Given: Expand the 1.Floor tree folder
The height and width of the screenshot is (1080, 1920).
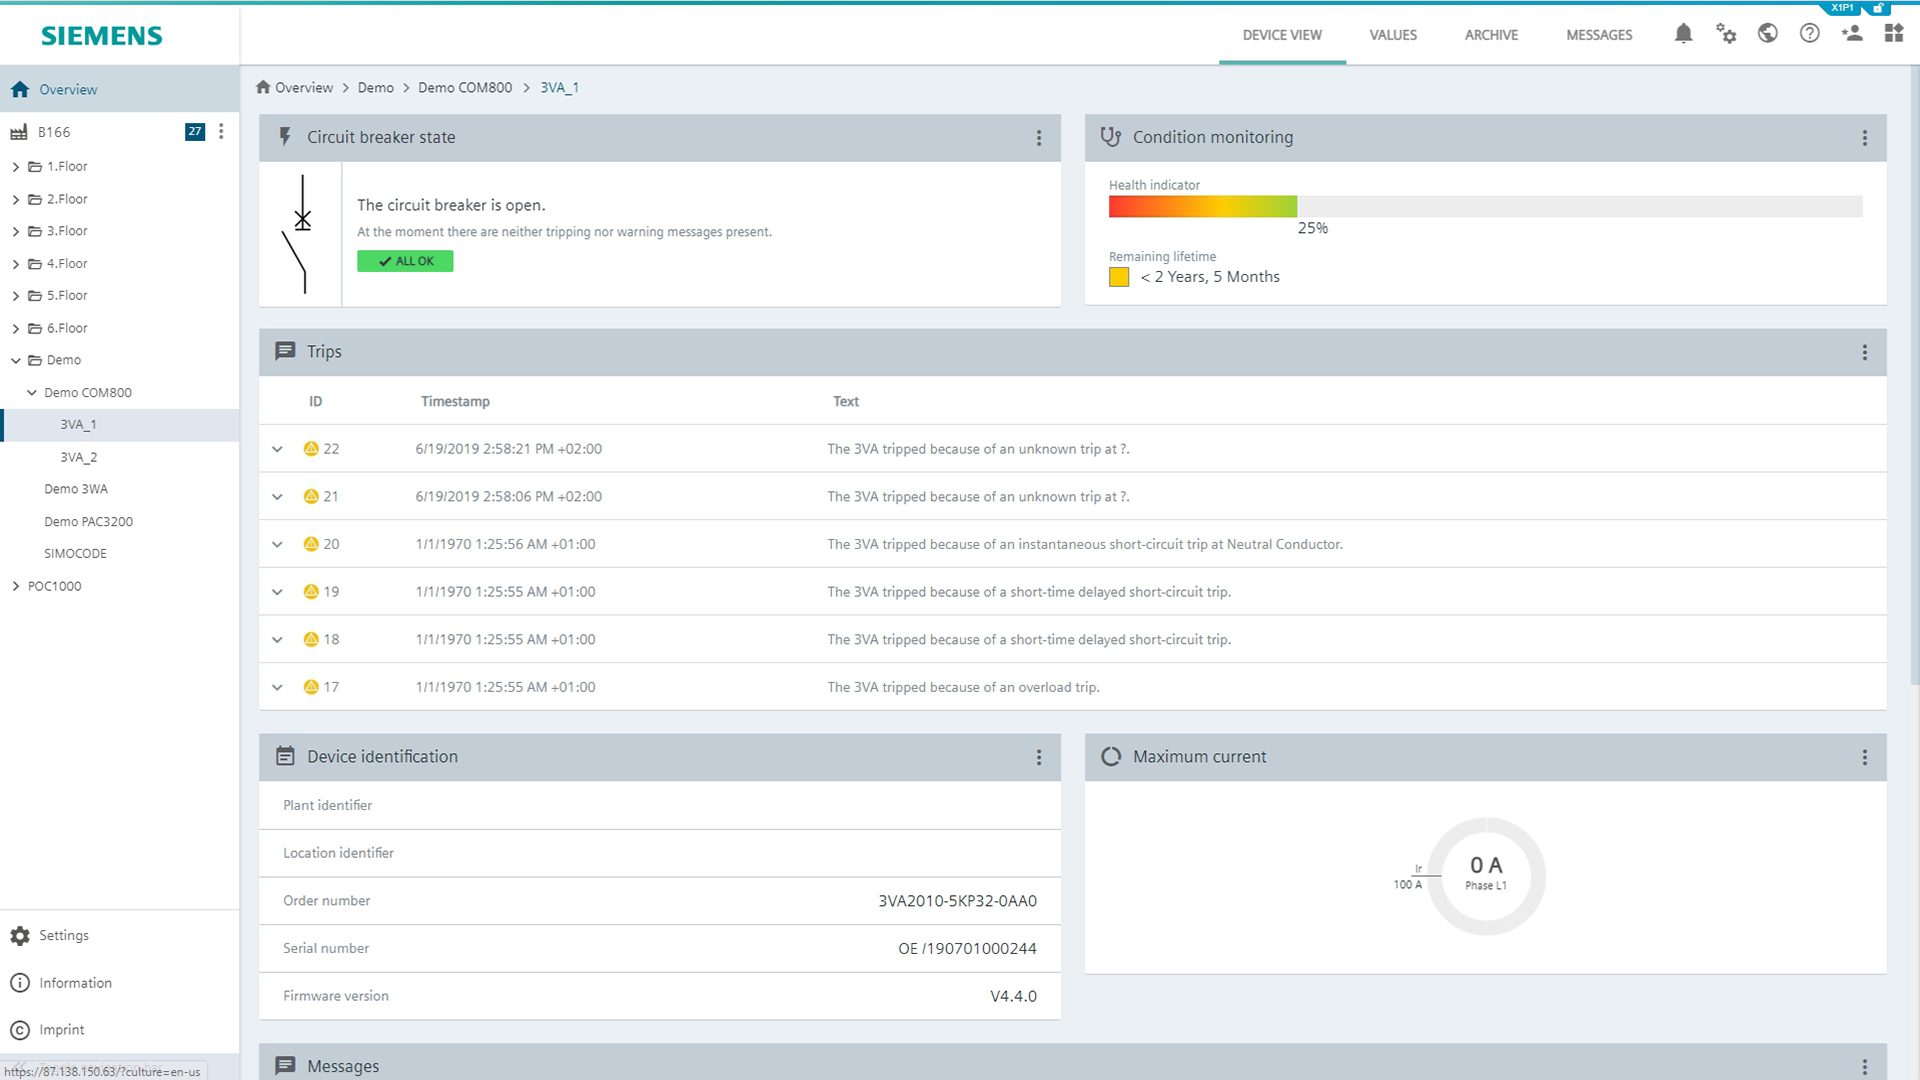Looking at the screenshot, I should pos(15,167).
